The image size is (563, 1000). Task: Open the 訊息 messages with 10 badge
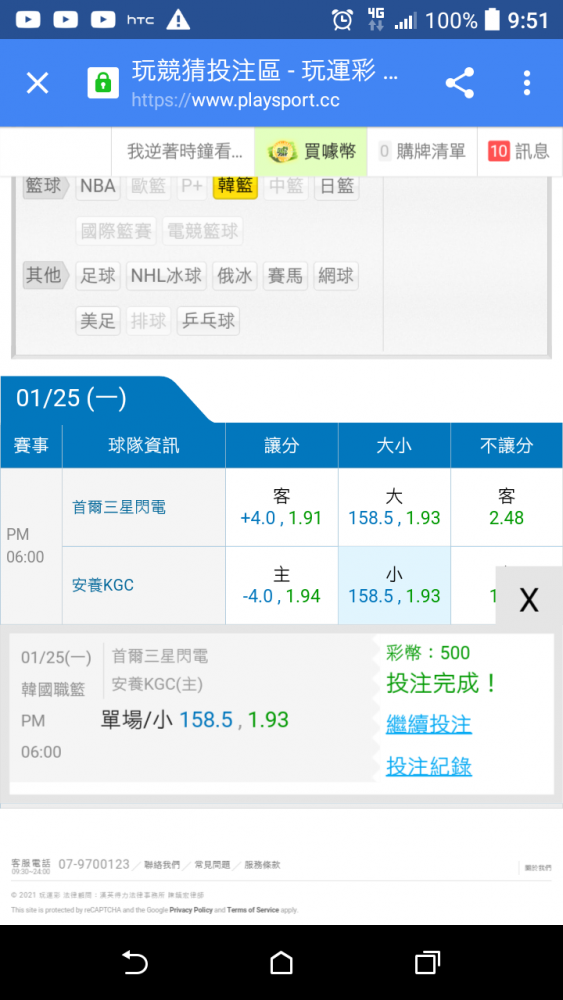520,151
